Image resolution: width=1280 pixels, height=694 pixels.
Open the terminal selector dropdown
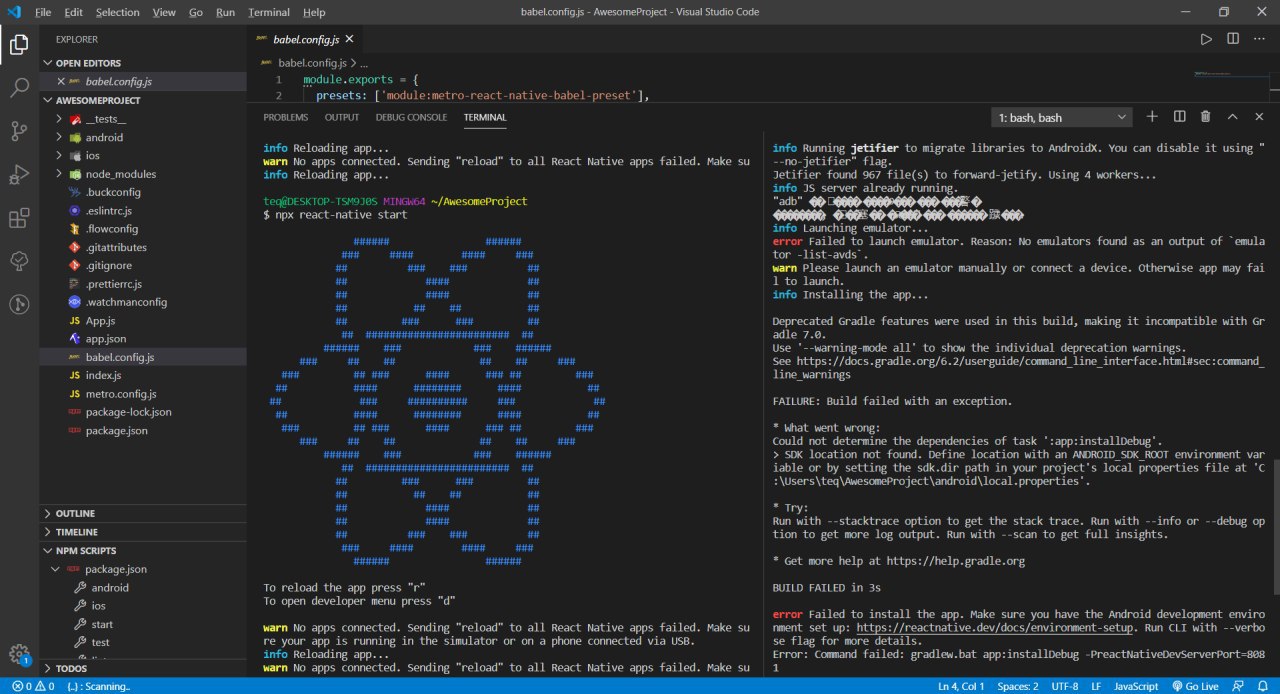coord(1062,117)
